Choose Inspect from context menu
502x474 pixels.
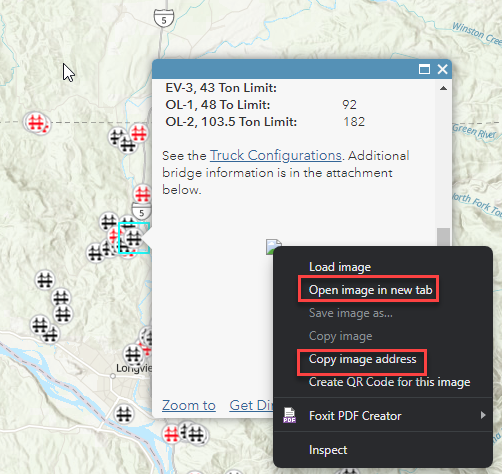pyautogui.click(x=328, y=450)
